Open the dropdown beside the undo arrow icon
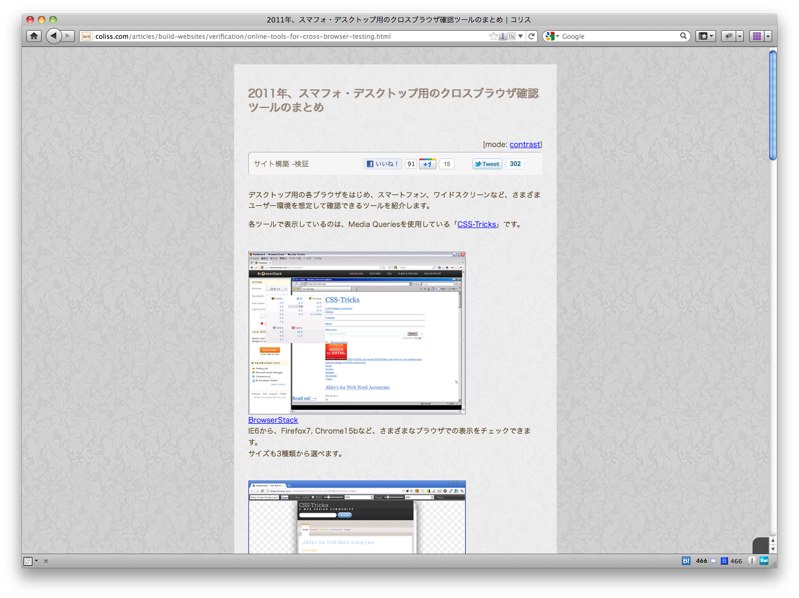This screenshot has height=598, width=799. click(x=740, y=36)
